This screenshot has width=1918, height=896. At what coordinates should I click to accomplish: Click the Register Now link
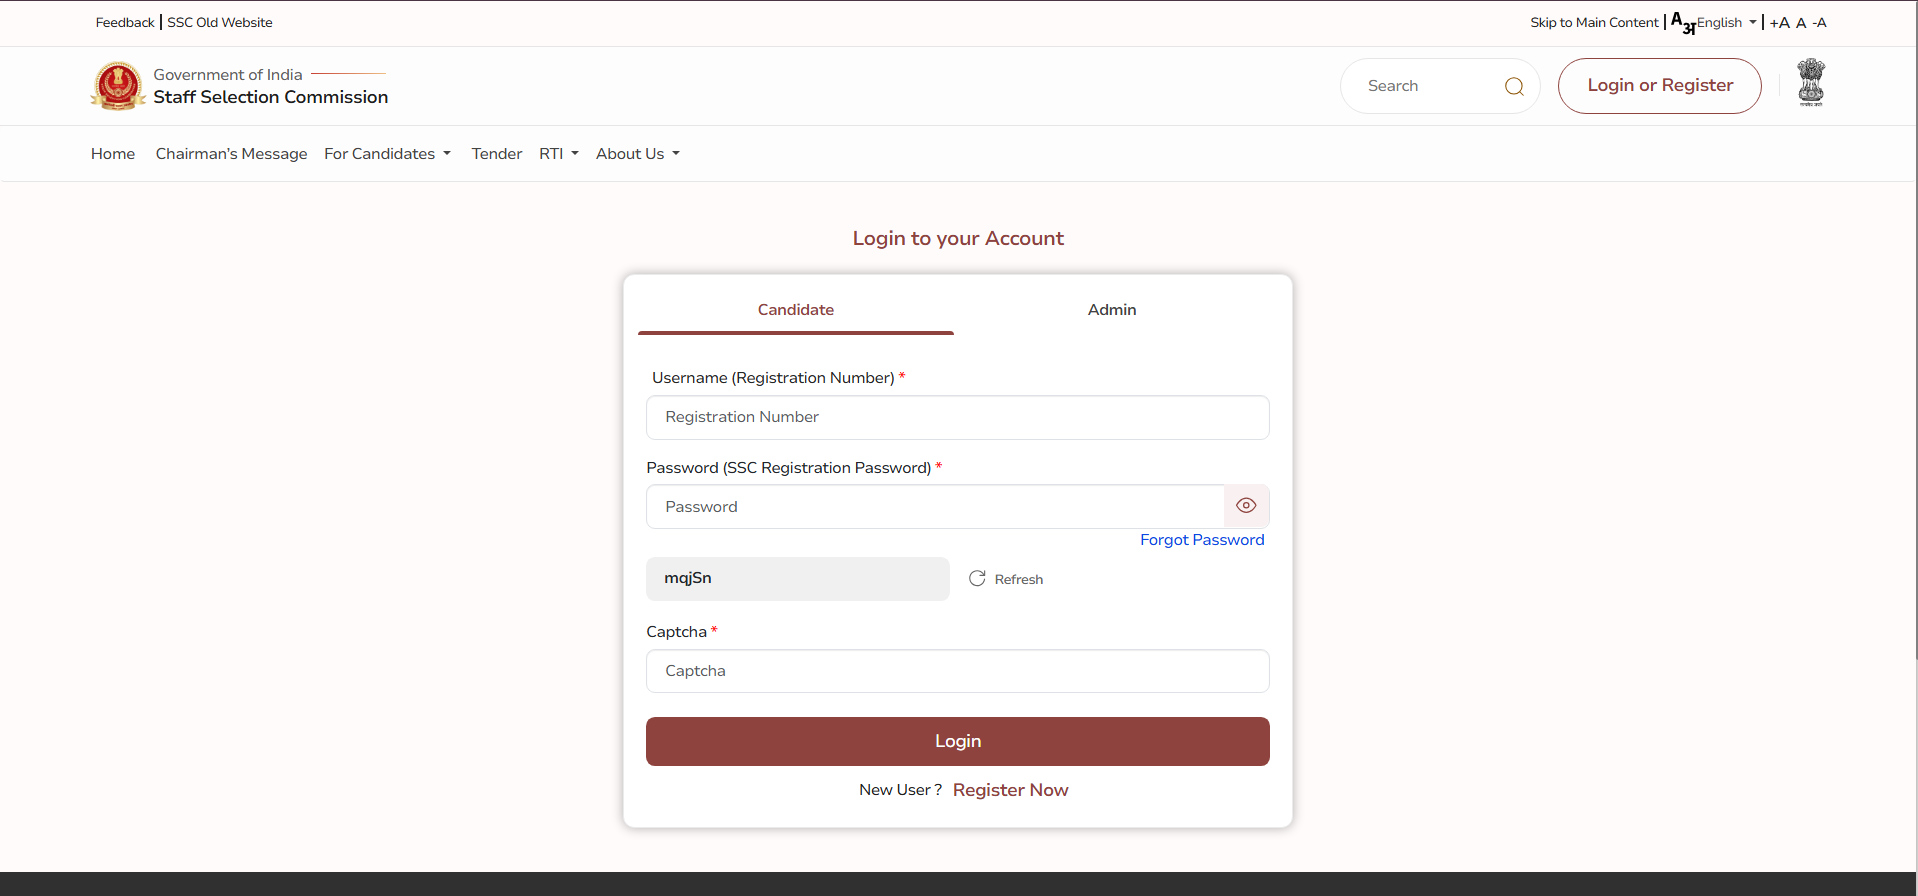click(1010, 790)
